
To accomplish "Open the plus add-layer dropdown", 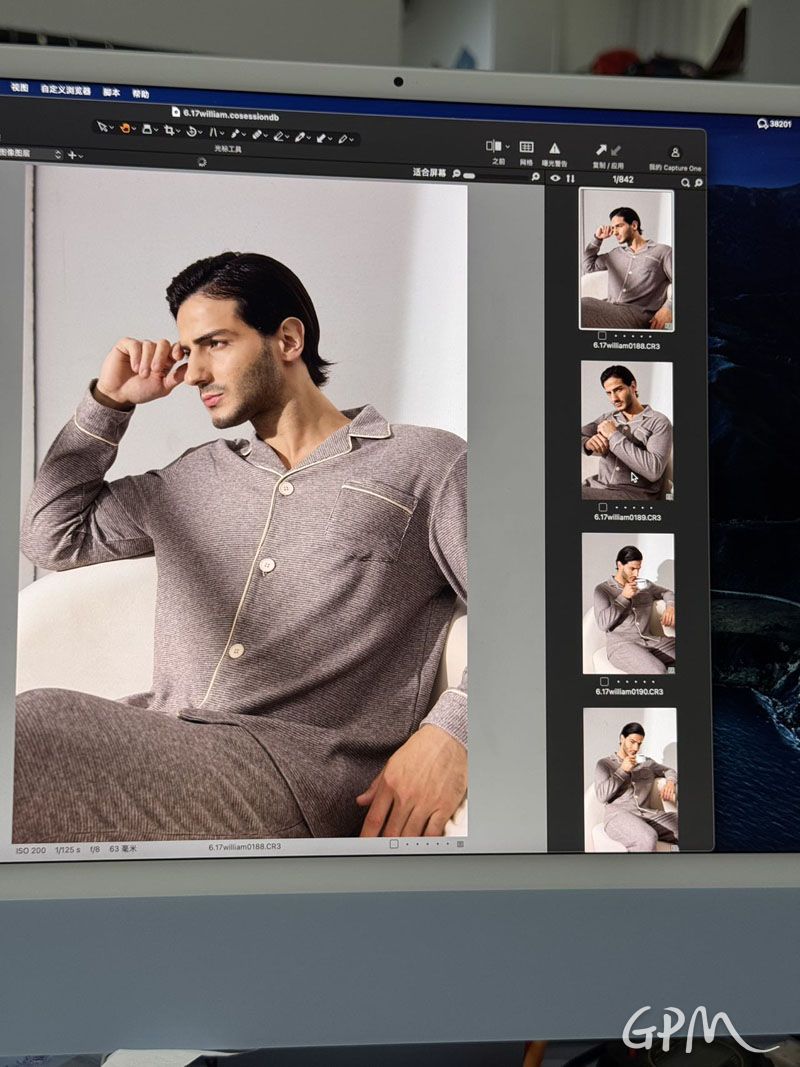I will 76,155.
